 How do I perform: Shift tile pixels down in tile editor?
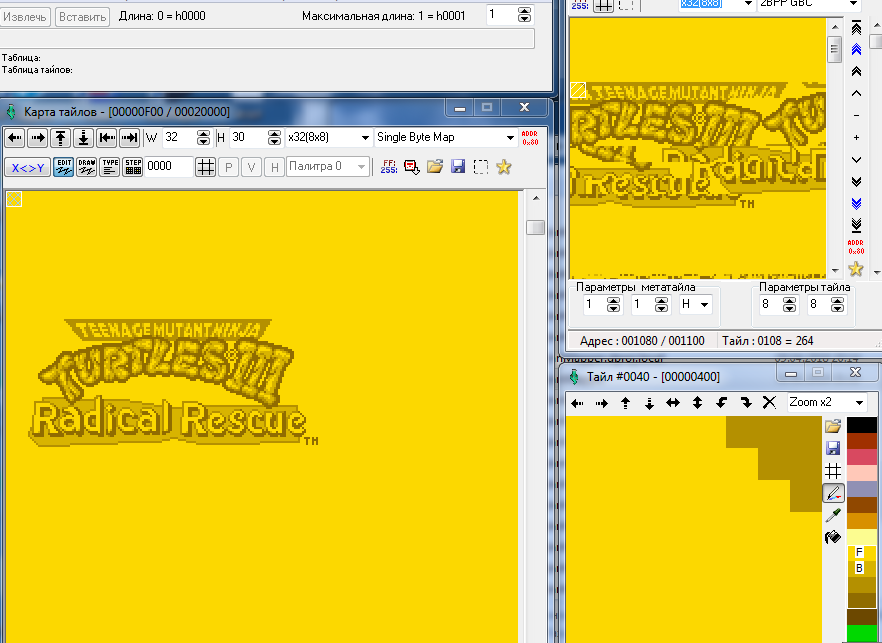(649, 403)
